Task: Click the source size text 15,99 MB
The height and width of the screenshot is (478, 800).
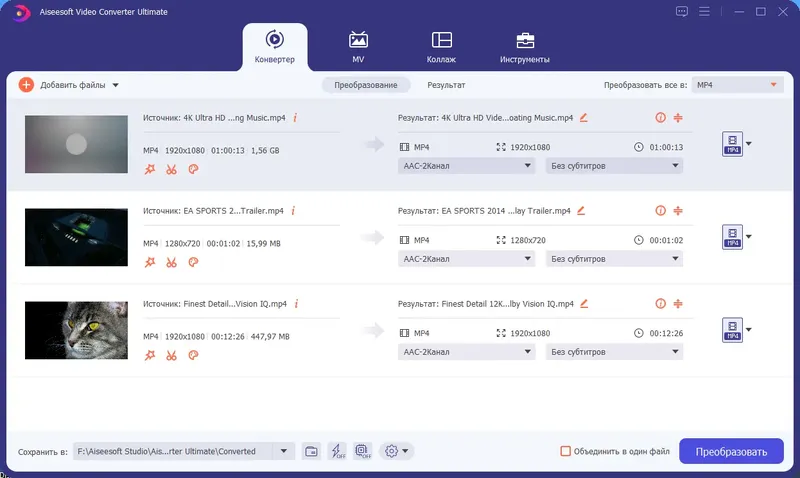Action: point(264,244)
